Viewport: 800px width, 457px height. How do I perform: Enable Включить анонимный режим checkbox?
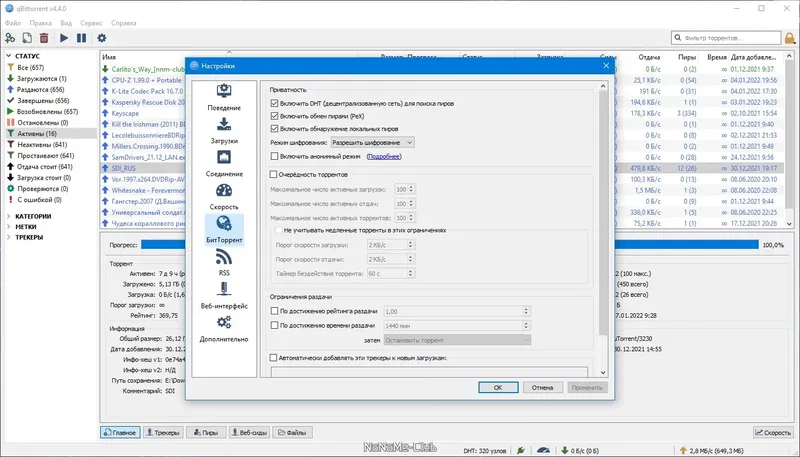tap(274, 156)
